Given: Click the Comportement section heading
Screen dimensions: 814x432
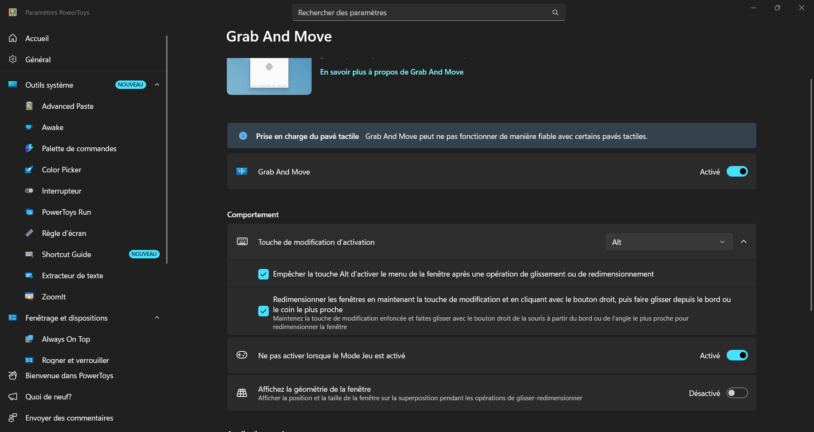Looking at the screenshot, I should pyautogui.click(x=253, y=214).
